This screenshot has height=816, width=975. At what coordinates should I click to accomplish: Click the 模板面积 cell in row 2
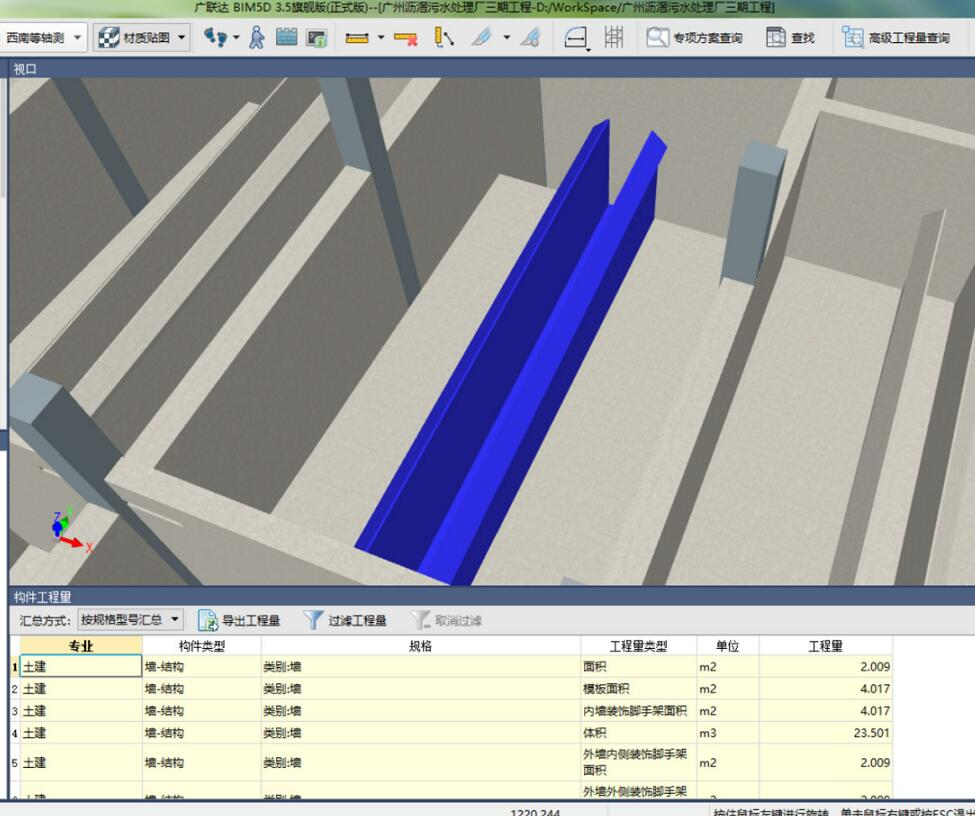click(x=639, y=688)
